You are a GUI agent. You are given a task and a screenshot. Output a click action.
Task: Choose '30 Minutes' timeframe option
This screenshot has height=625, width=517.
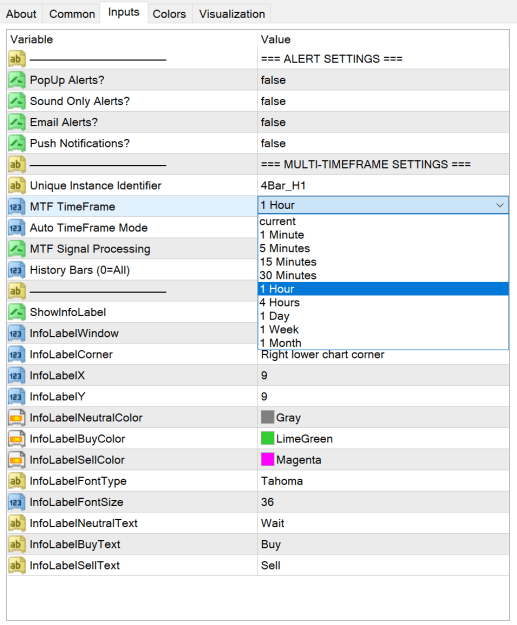pos(383,275)
